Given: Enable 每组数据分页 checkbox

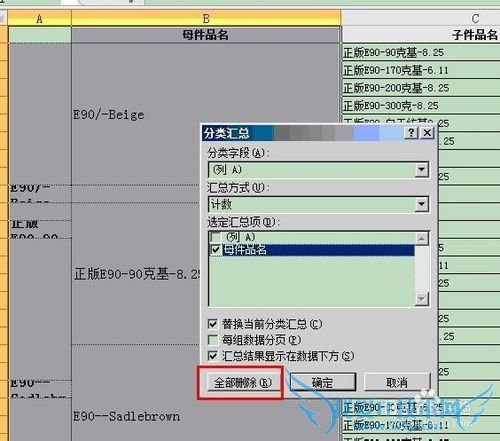Looking at the screenshot, I should coord(213,340).
